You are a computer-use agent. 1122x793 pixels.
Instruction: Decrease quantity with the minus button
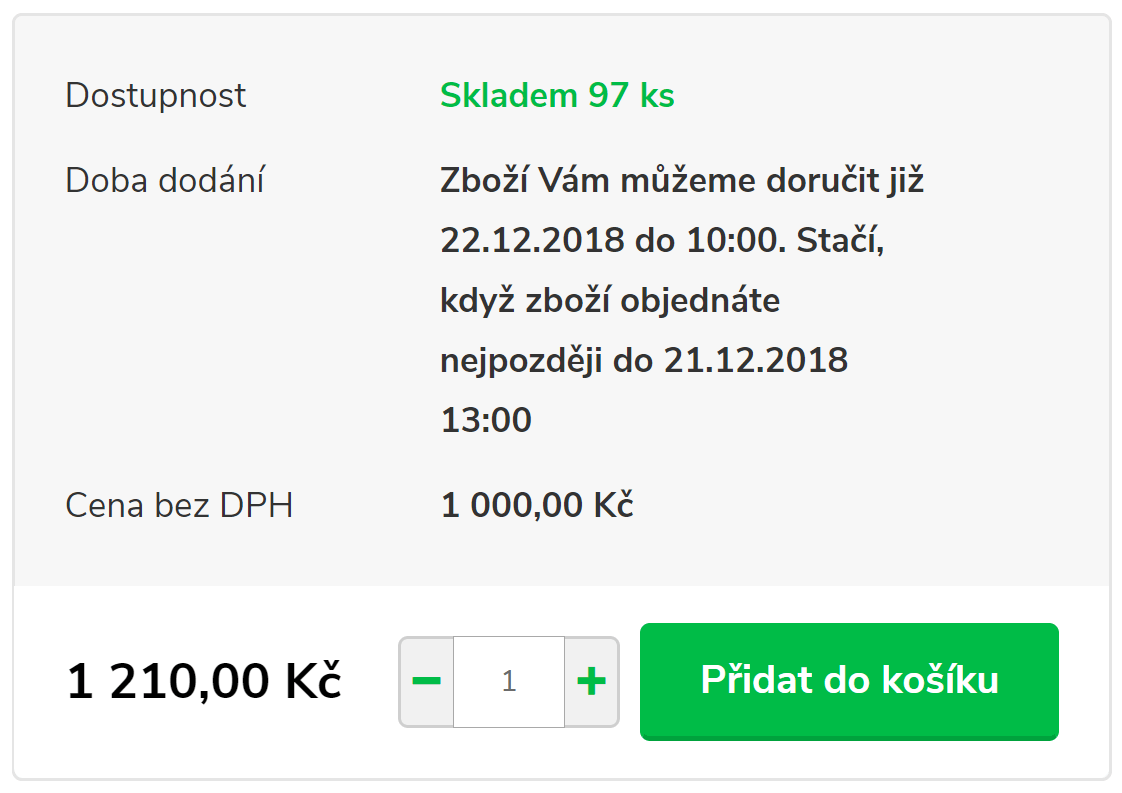tap(426, 682)
